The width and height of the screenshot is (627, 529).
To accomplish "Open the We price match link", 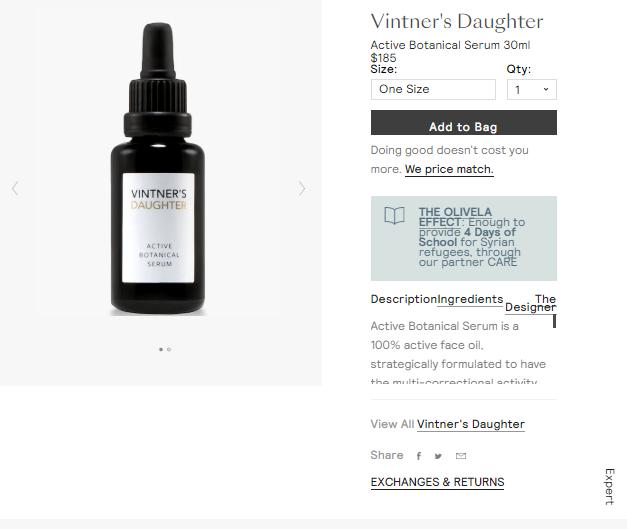I will pos(449,170).
